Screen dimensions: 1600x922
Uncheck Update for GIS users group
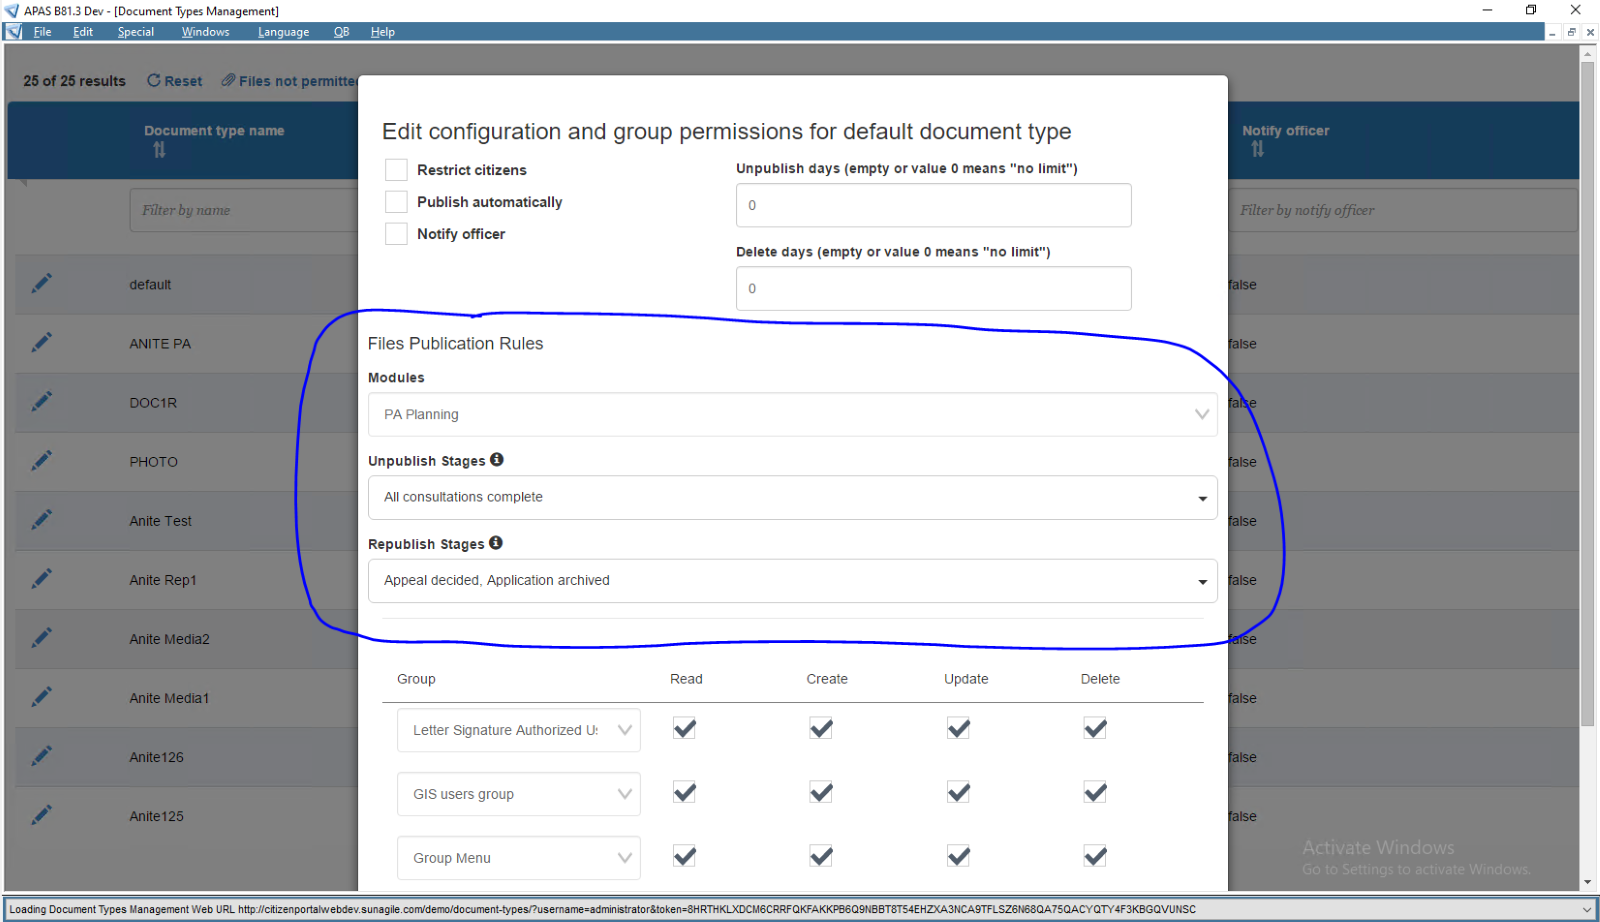958,793
